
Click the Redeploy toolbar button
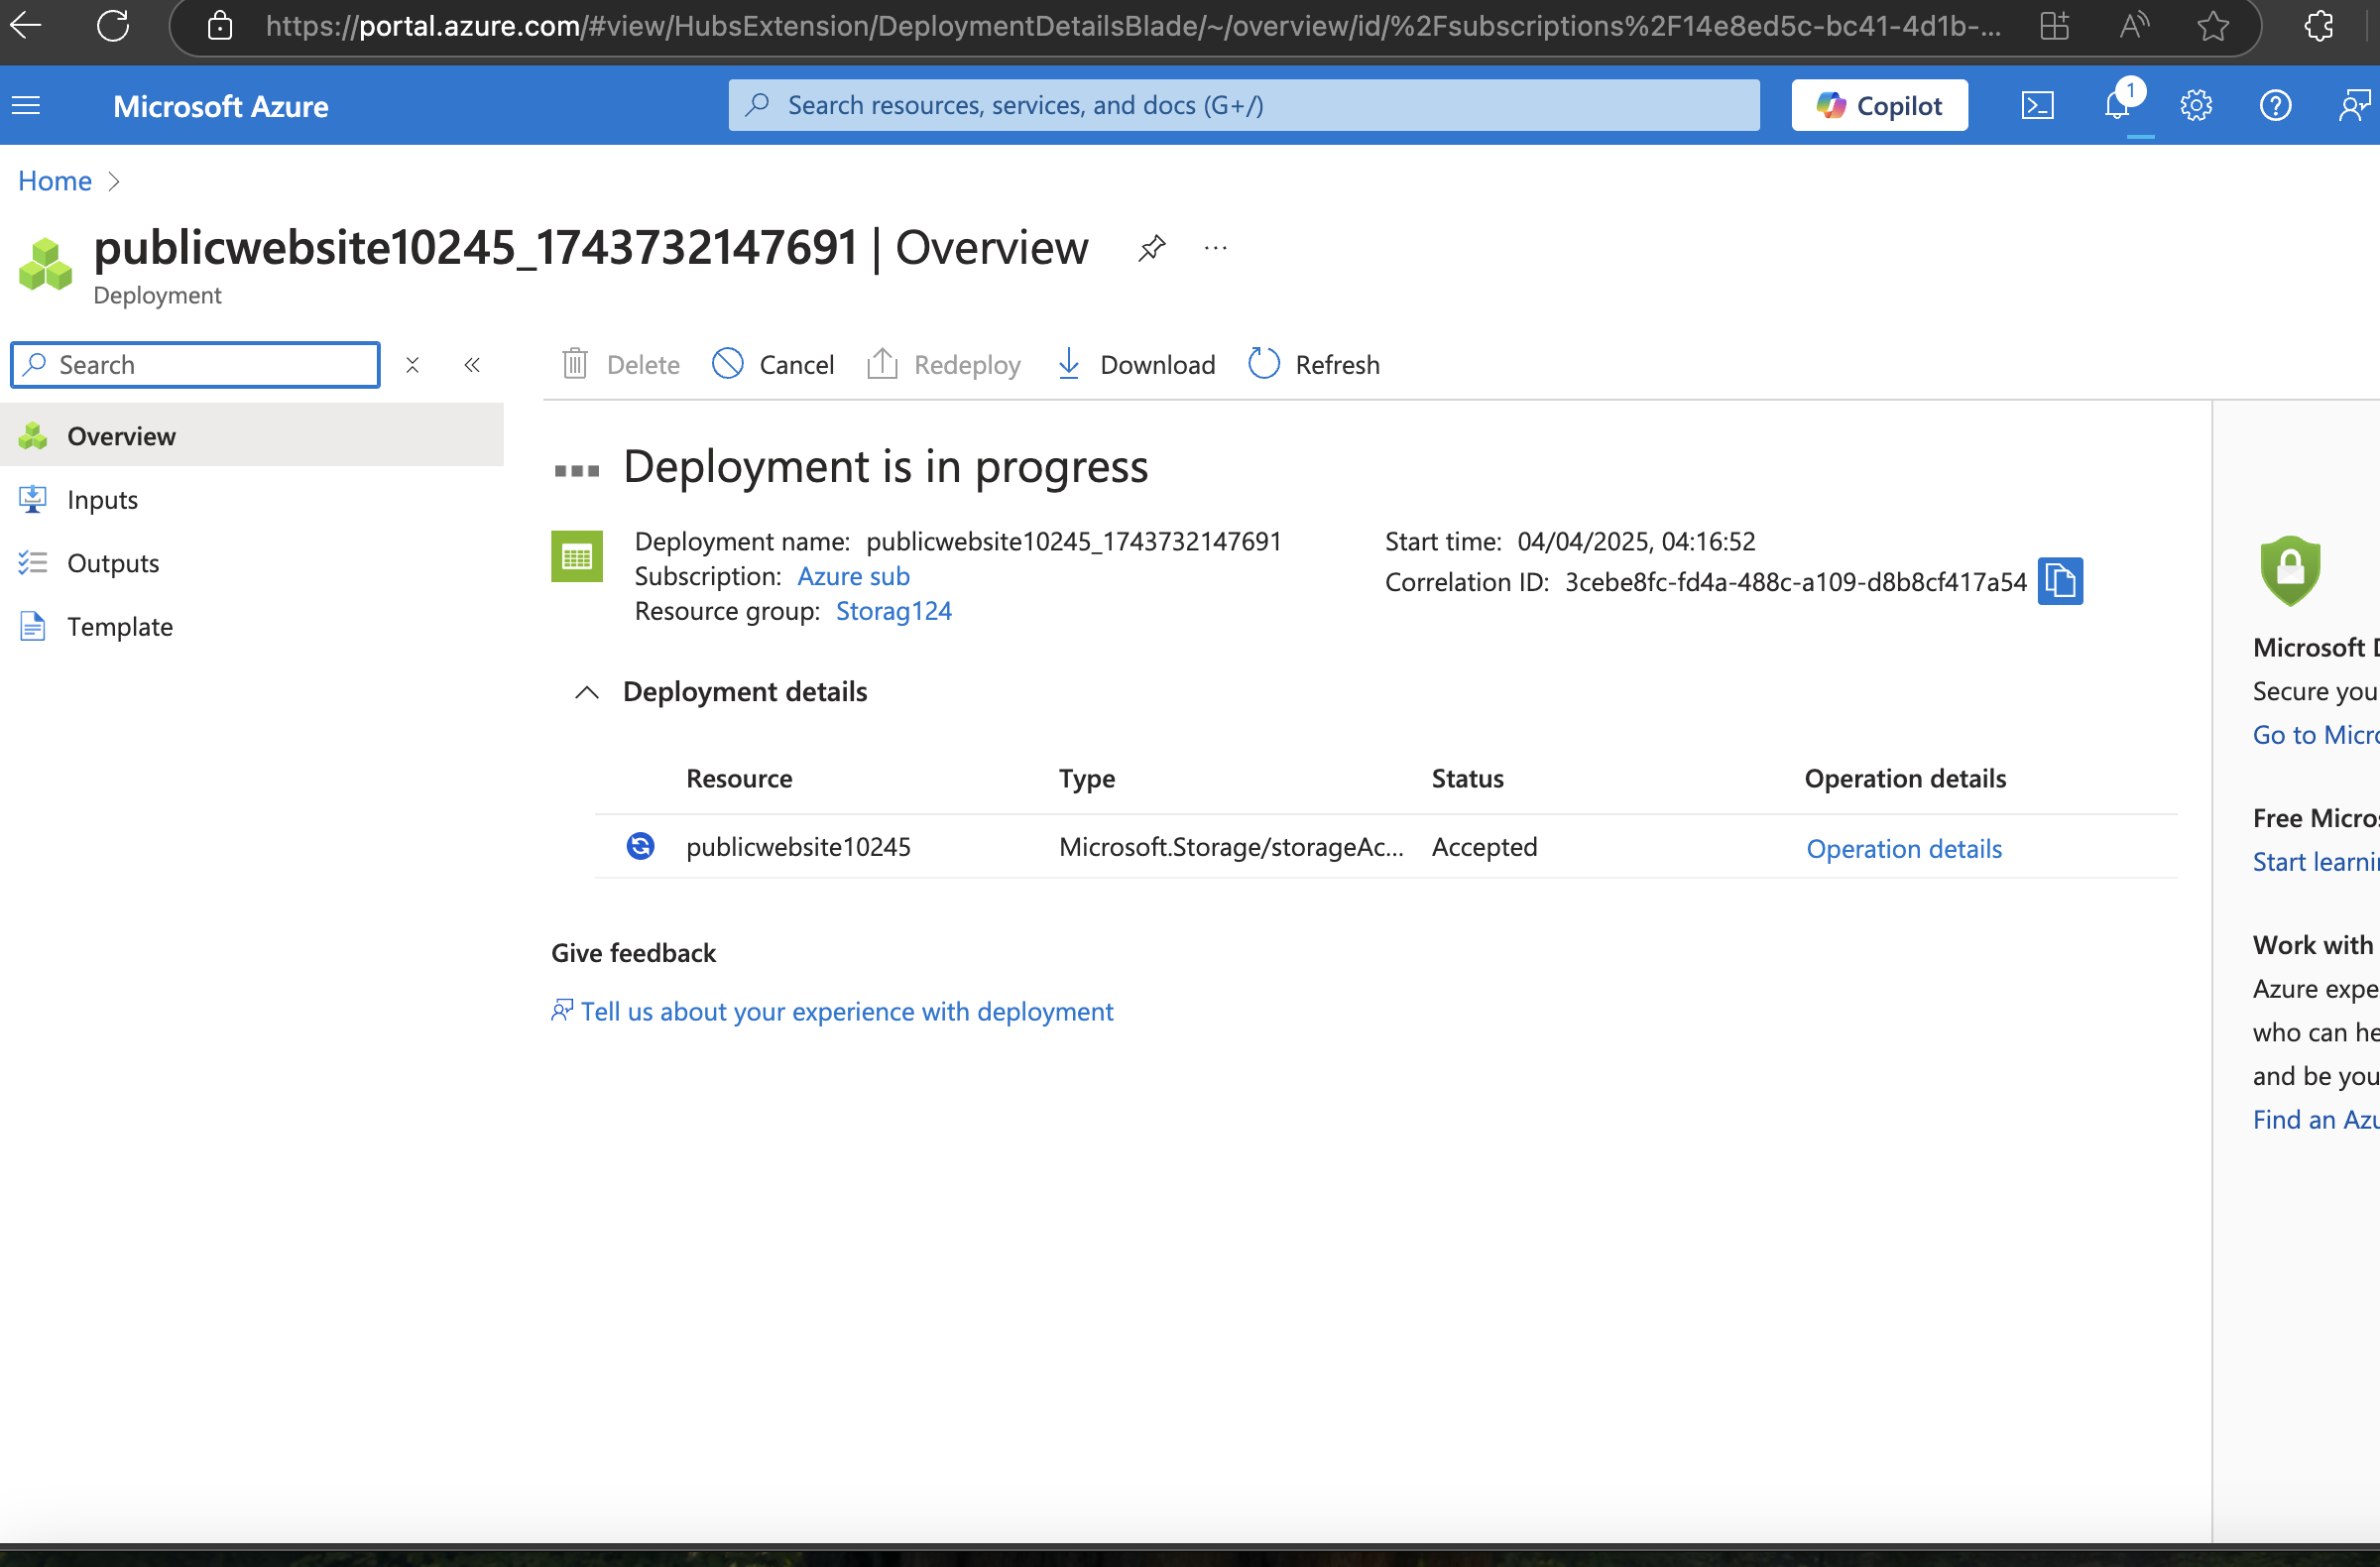[x=943, y=365]
